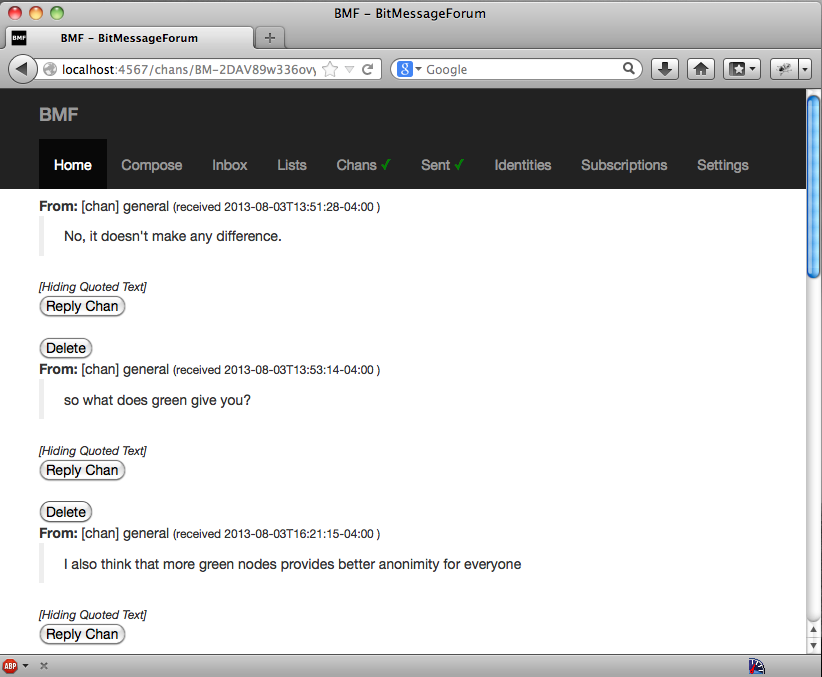Click the text 'so what does green give you?'
This screenshot has height=677, width=822.
click(x=157, y=401)
